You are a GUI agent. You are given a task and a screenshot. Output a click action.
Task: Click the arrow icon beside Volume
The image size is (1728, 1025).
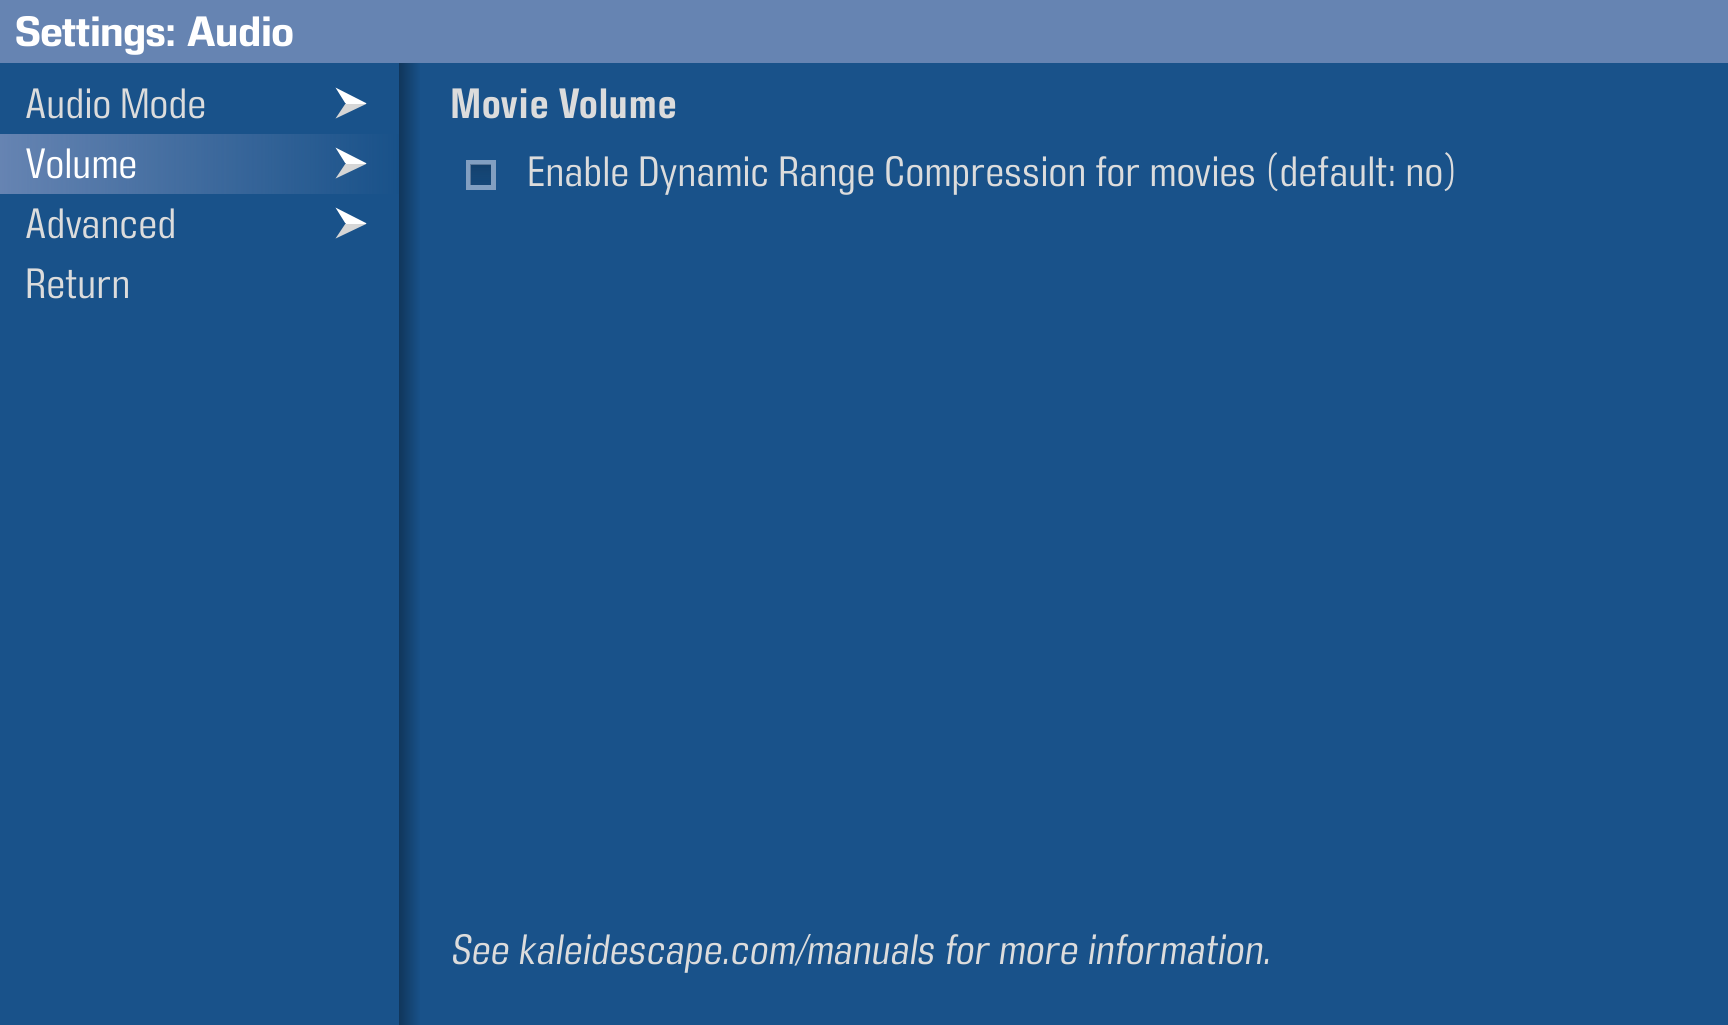point(351,163)
